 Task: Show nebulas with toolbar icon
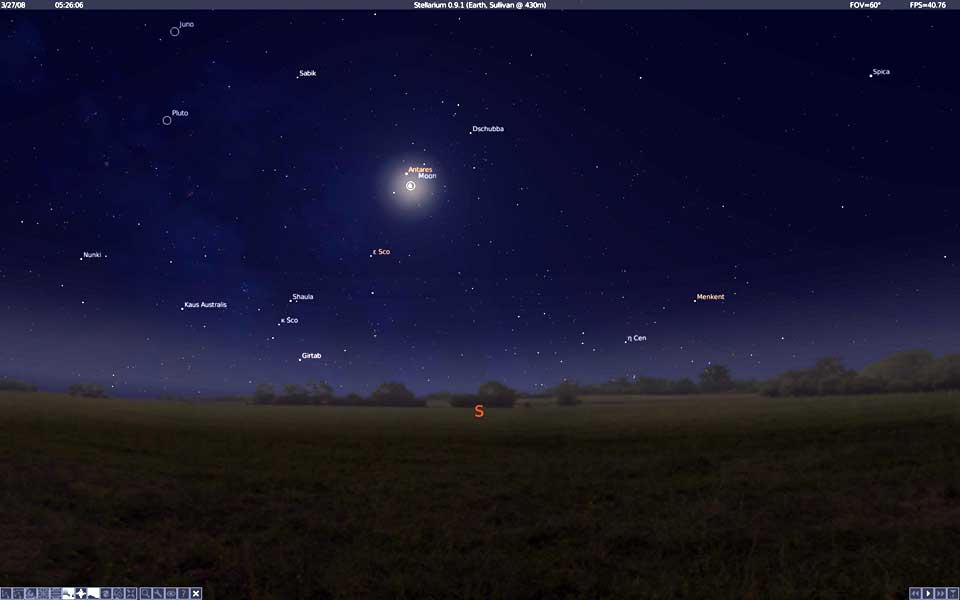click(x=106, y=593)
